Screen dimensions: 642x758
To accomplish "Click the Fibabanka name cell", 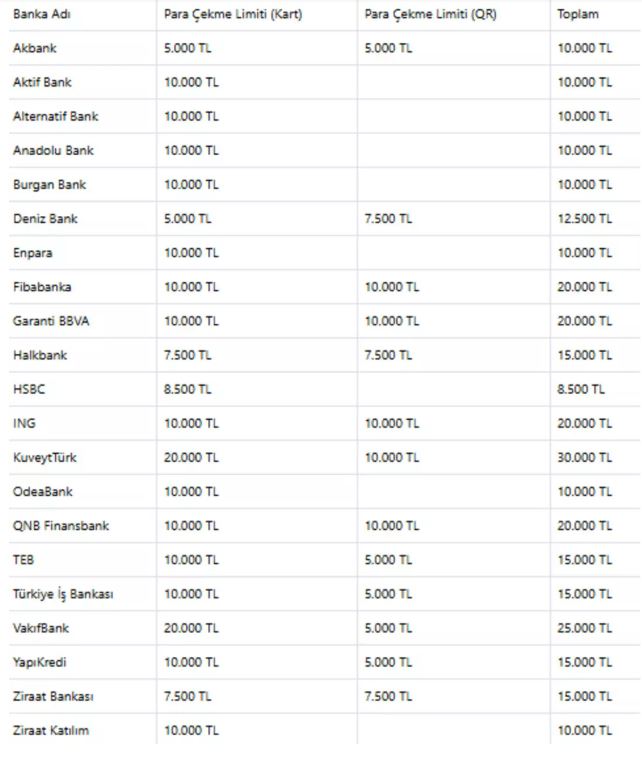I will pos(42,287).
